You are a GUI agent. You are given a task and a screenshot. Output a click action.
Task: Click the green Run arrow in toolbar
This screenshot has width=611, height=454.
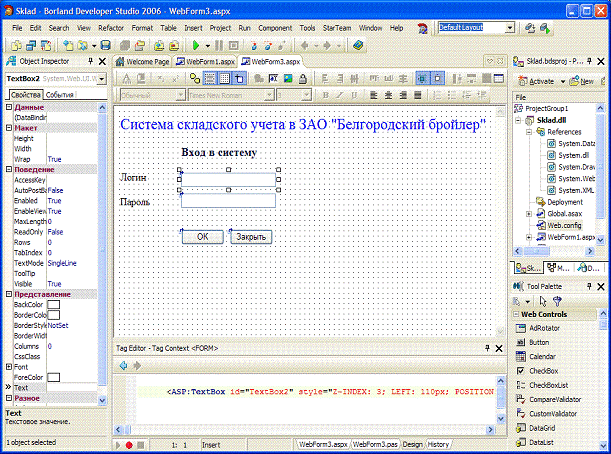[193, 46]
